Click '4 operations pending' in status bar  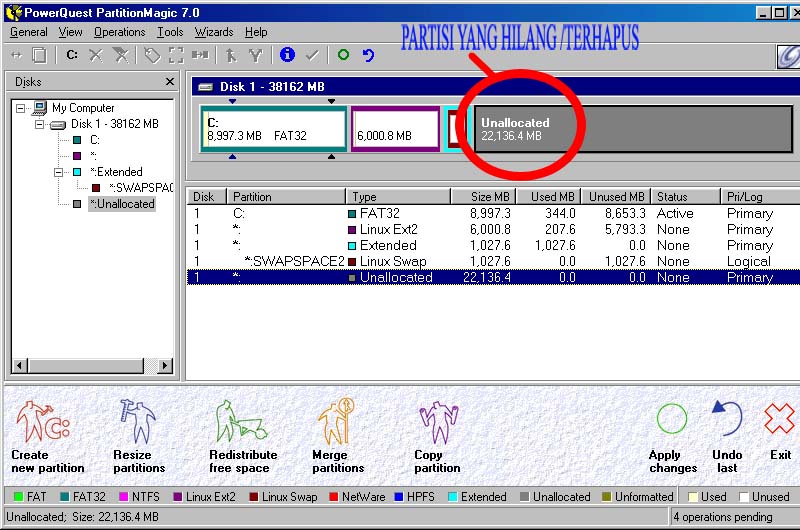[x=722, y=517]
